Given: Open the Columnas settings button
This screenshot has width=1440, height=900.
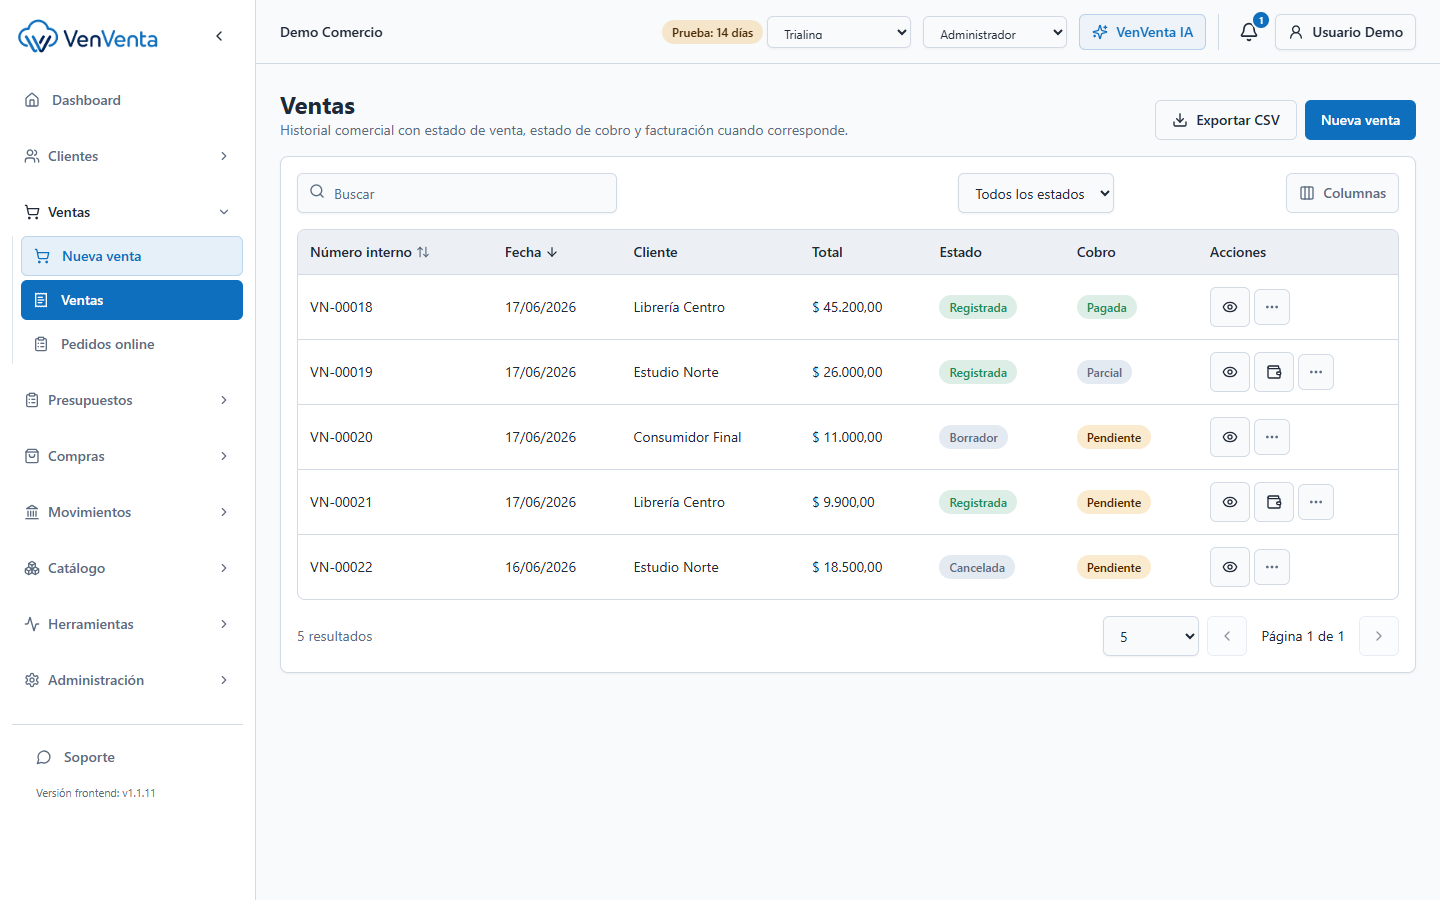Looking at the screenshot, I should click(x=1342, y=193).
